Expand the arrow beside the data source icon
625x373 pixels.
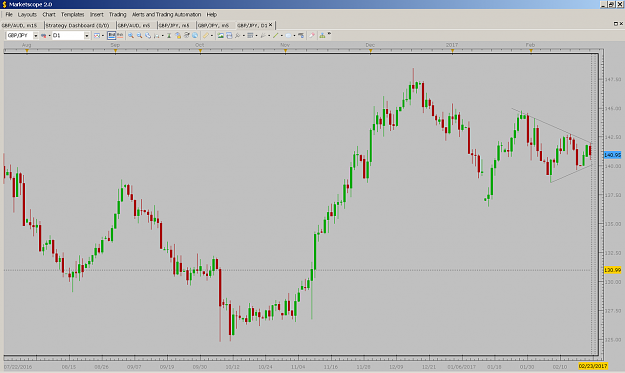49,35
